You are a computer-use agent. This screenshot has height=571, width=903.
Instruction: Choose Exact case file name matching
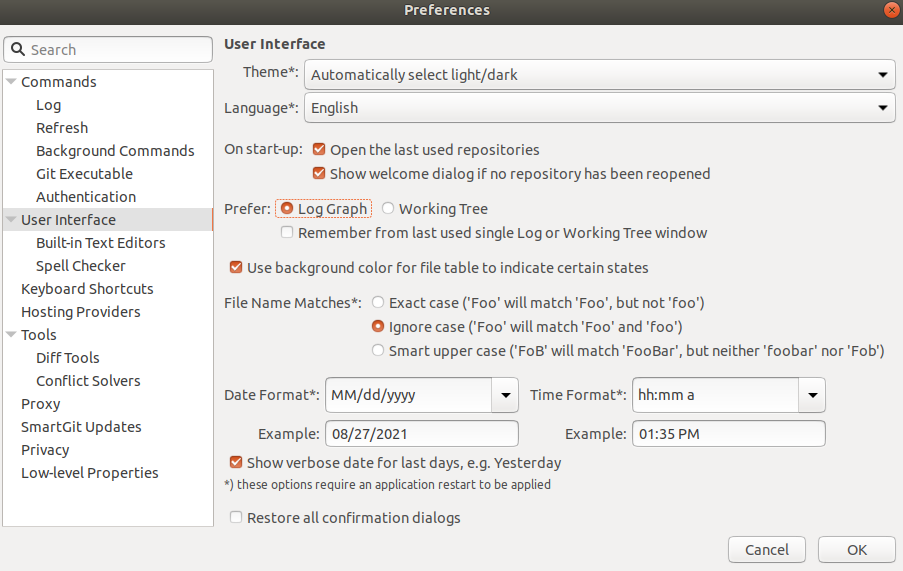(378, 302)
